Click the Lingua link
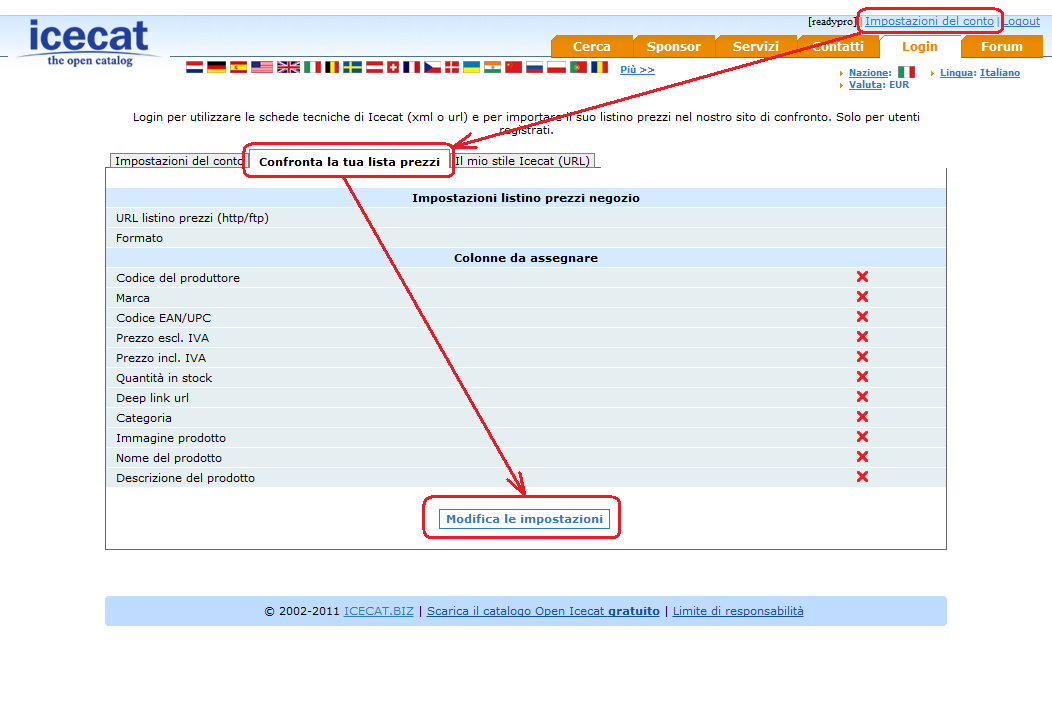Screen dimensions: 1052x718 [957, 72]
